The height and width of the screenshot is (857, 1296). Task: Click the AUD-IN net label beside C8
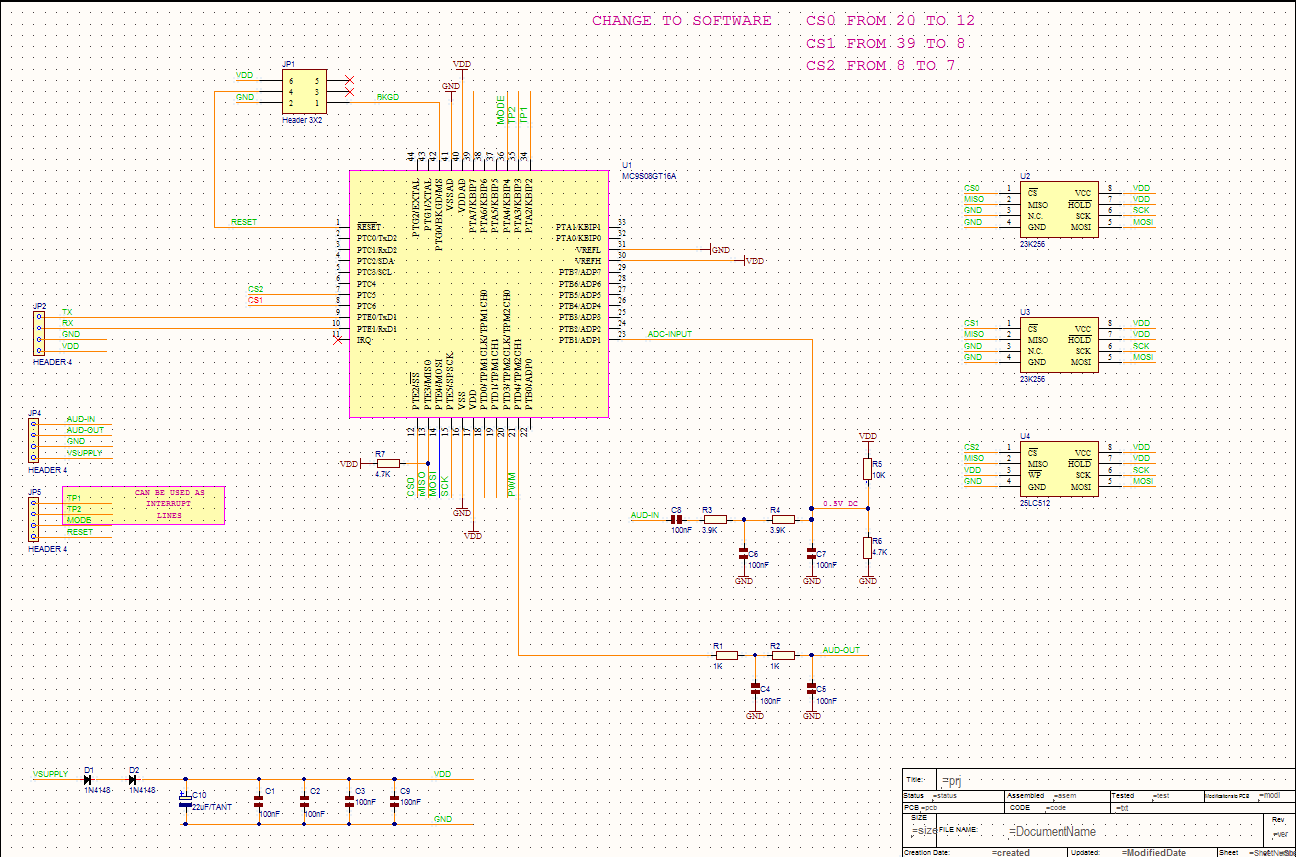645,515
